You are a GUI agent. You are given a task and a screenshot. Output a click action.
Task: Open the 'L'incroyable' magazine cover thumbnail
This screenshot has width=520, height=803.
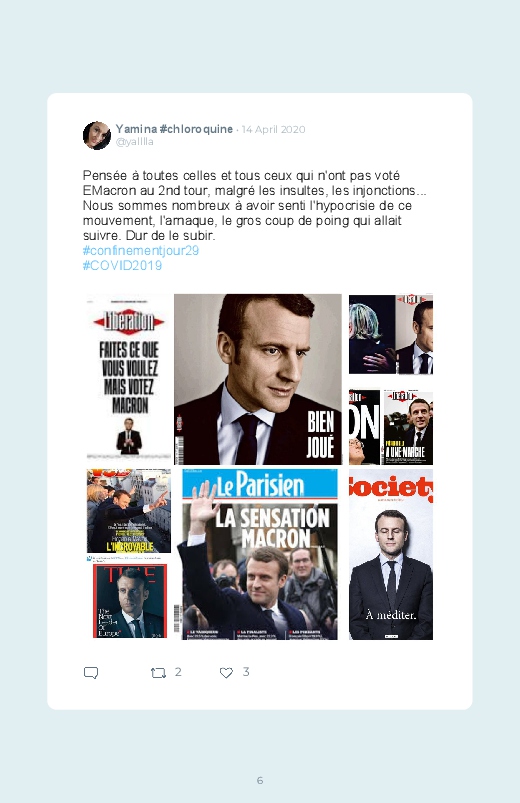[x=129, y=511]
